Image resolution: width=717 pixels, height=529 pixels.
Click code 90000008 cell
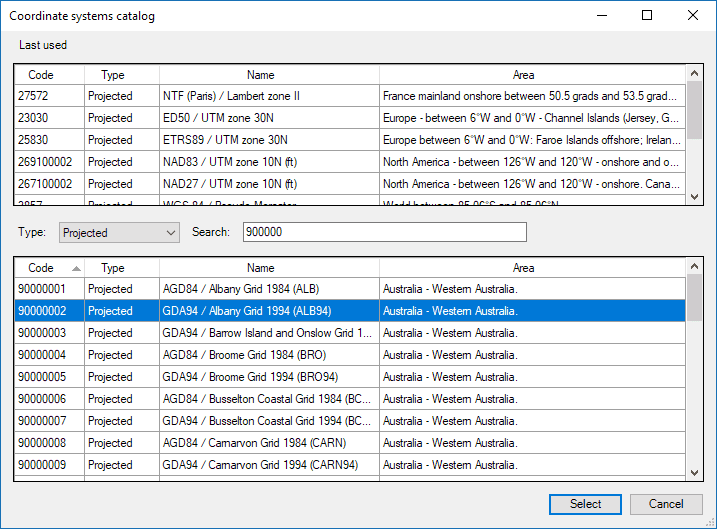(49, 443)
